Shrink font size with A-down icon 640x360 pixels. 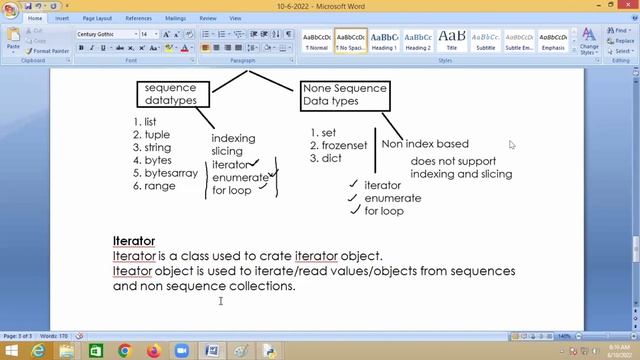point(177,34)
